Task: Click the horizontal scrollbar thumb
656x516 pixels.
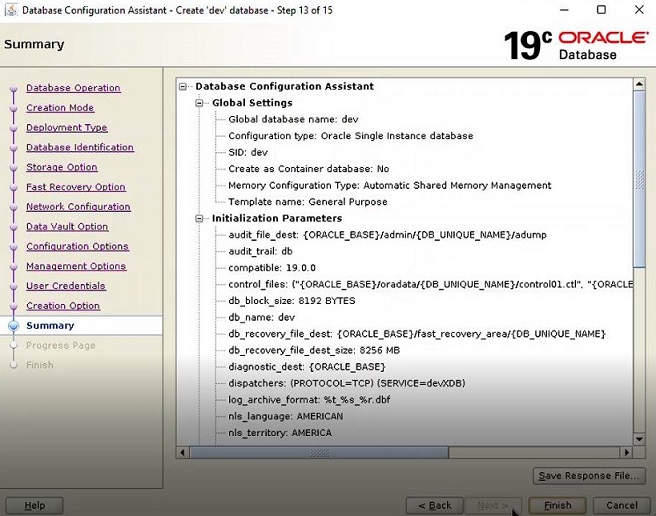Action: (x=319, y=452)
